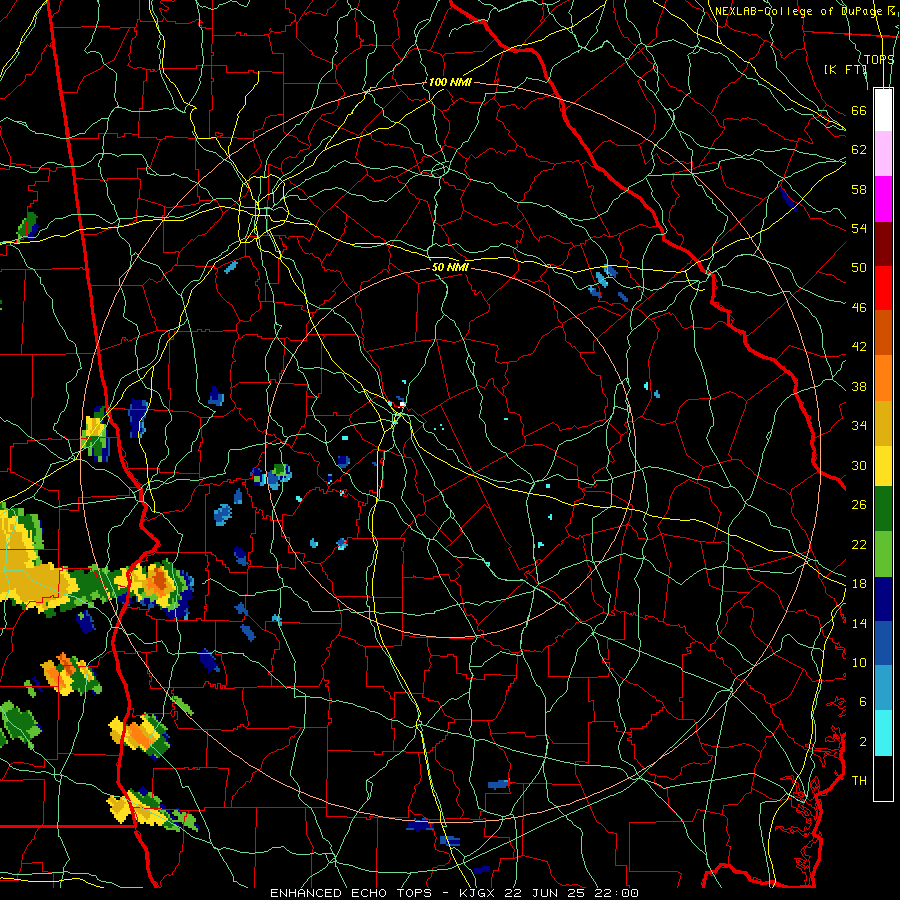Click legend value "50"
The width and height of the screenshot is (900, 900).
859,267
